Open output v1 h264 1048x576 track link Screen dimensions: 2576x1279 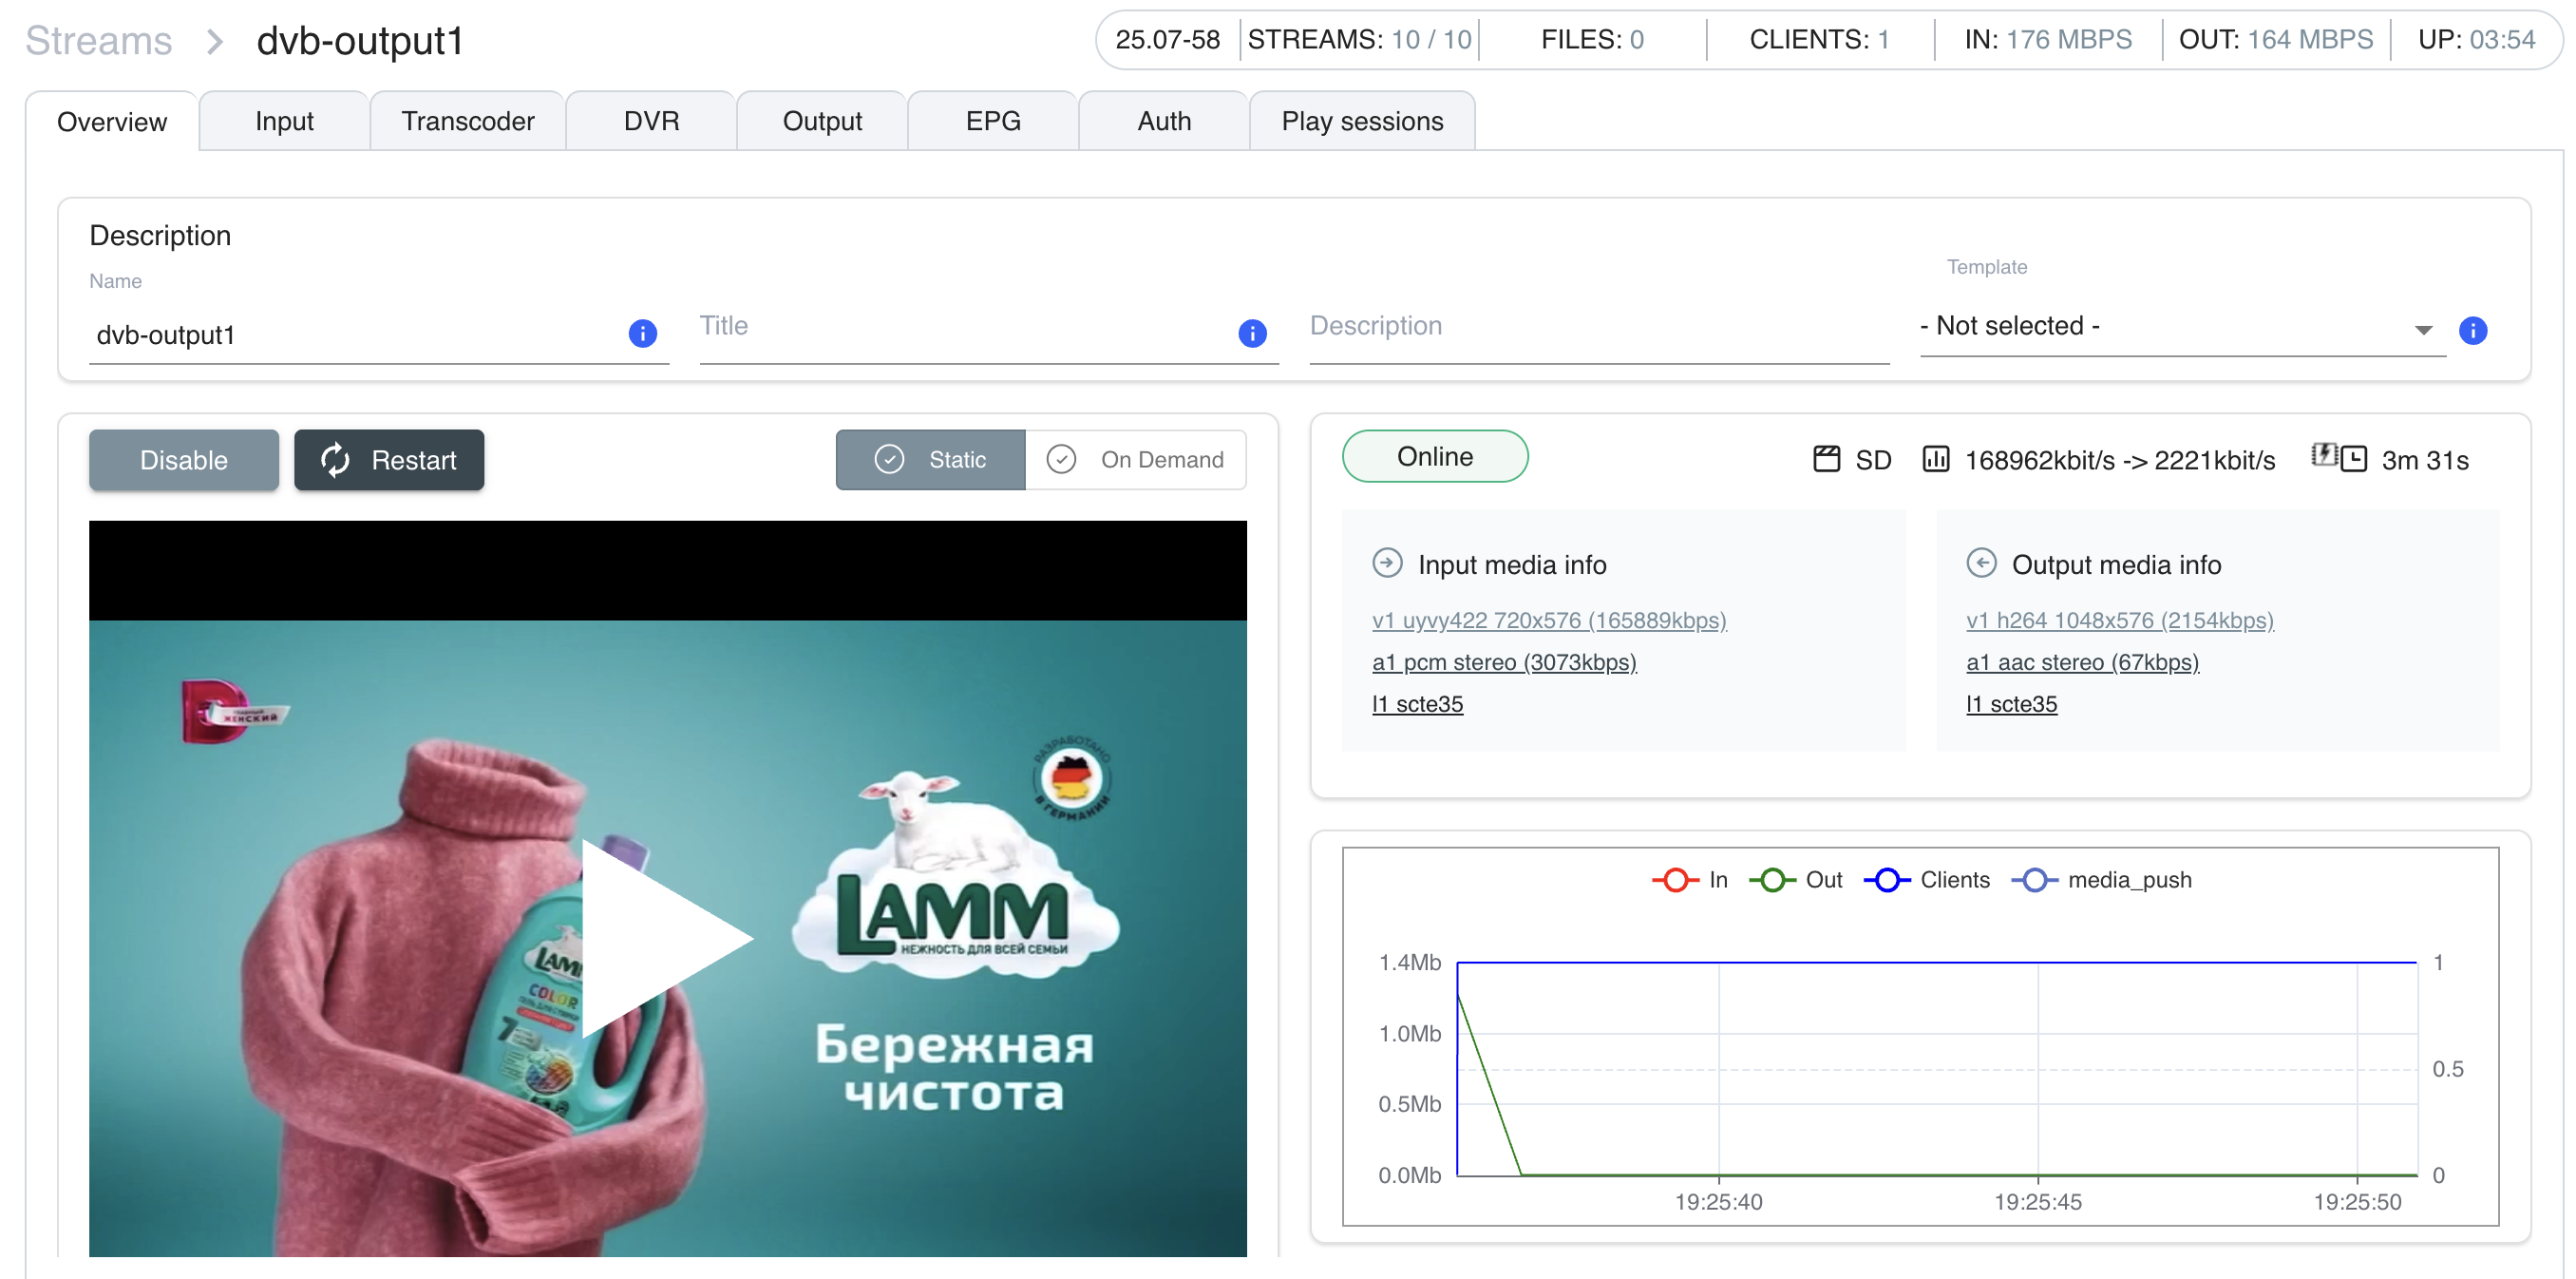coord(2119,621)
